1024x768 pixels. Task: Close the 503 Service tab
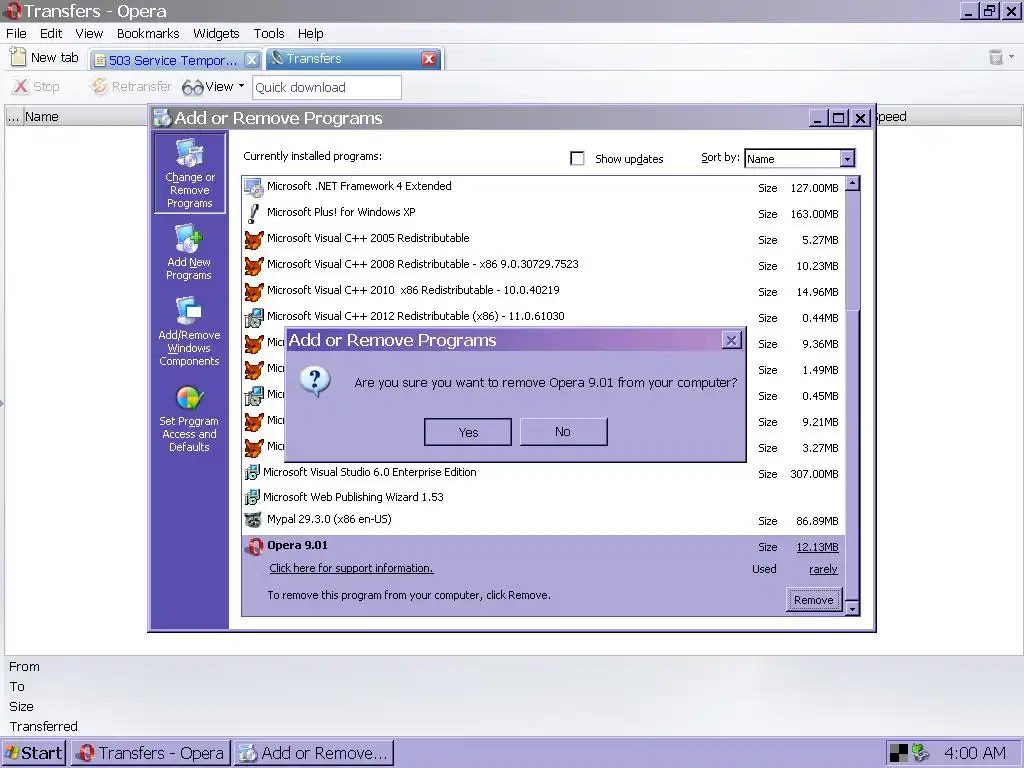(252, 60)
